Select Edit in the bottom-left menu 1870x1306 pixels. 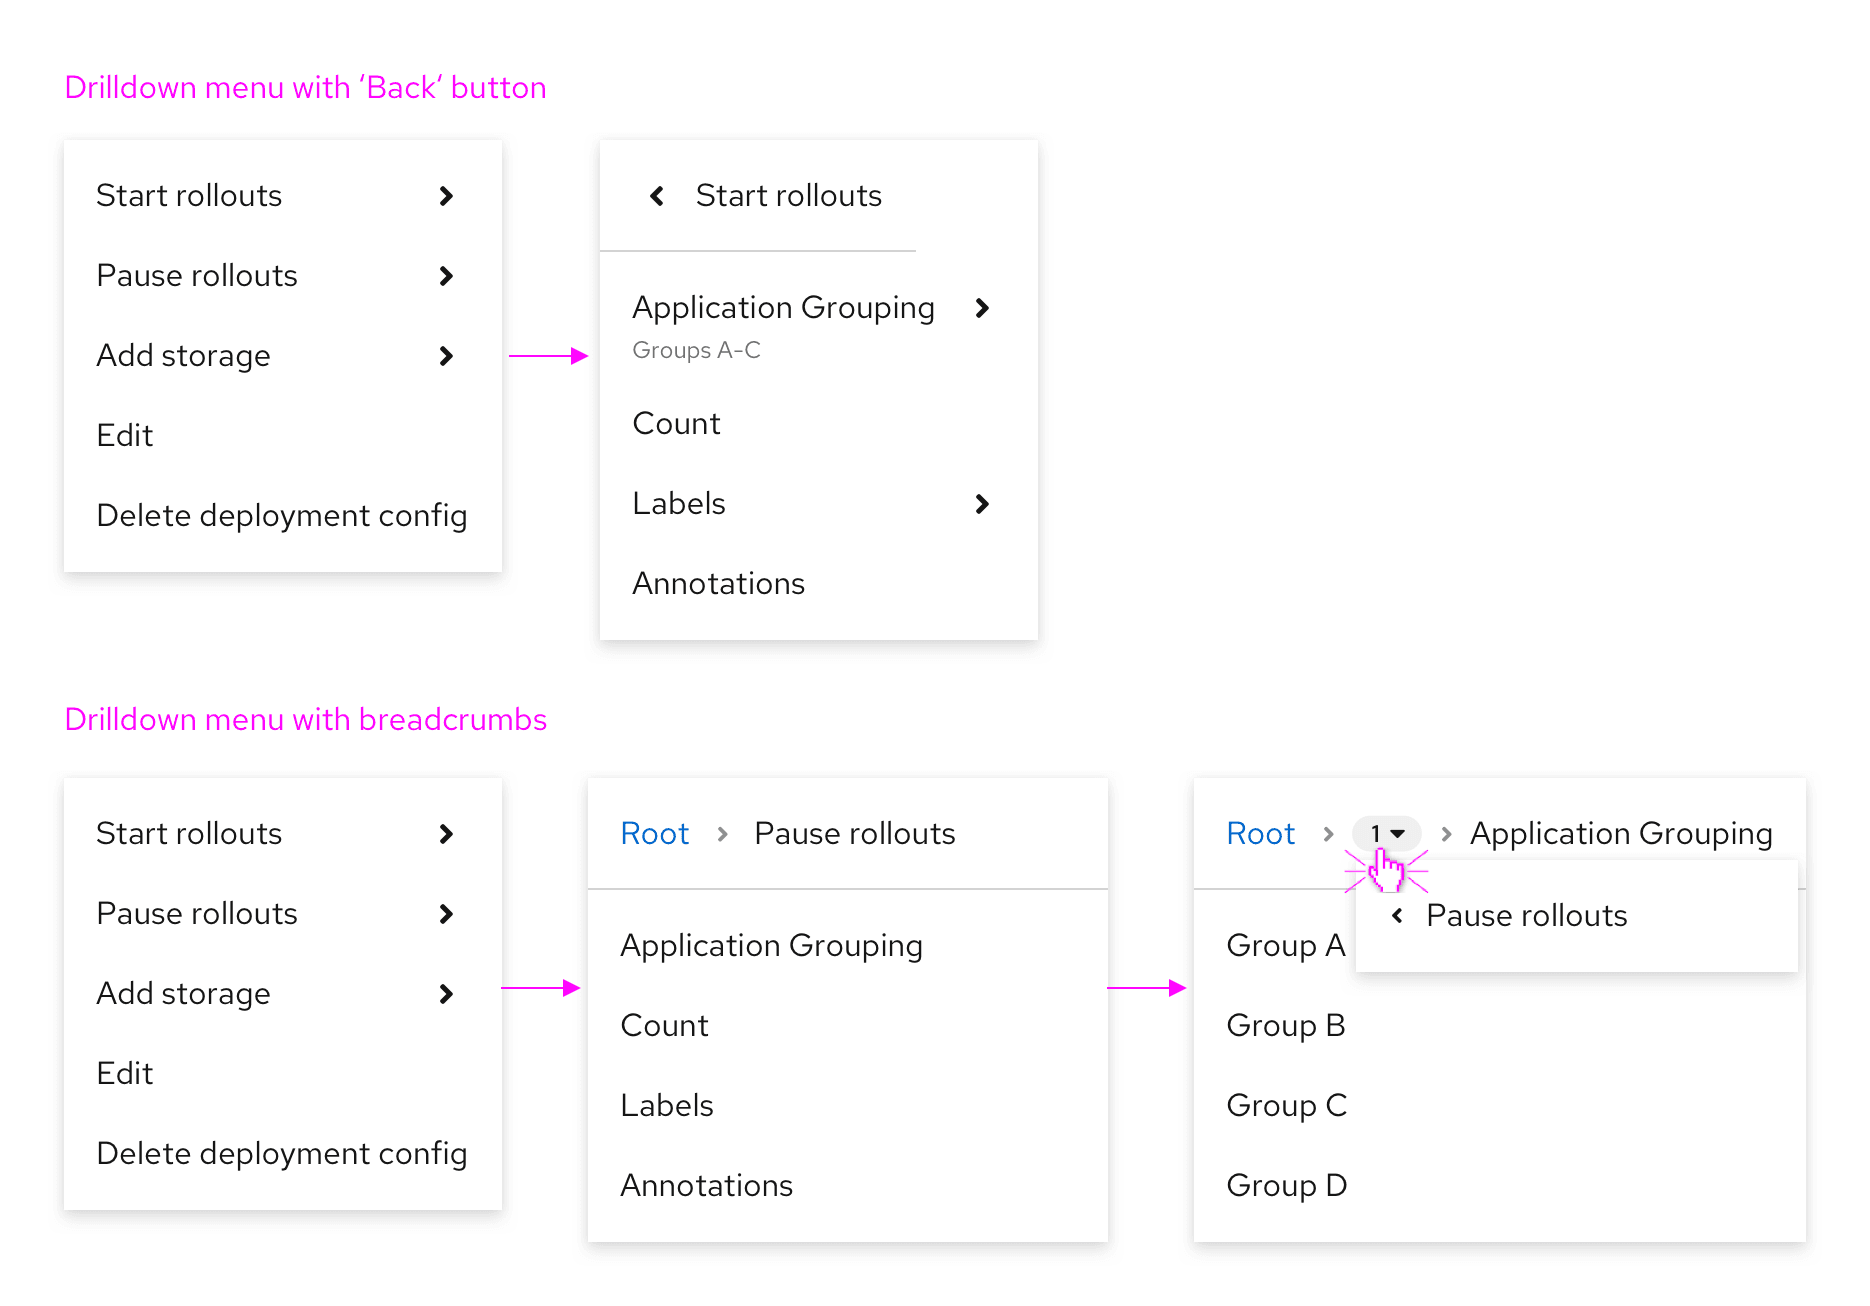tap(125, 1074)
